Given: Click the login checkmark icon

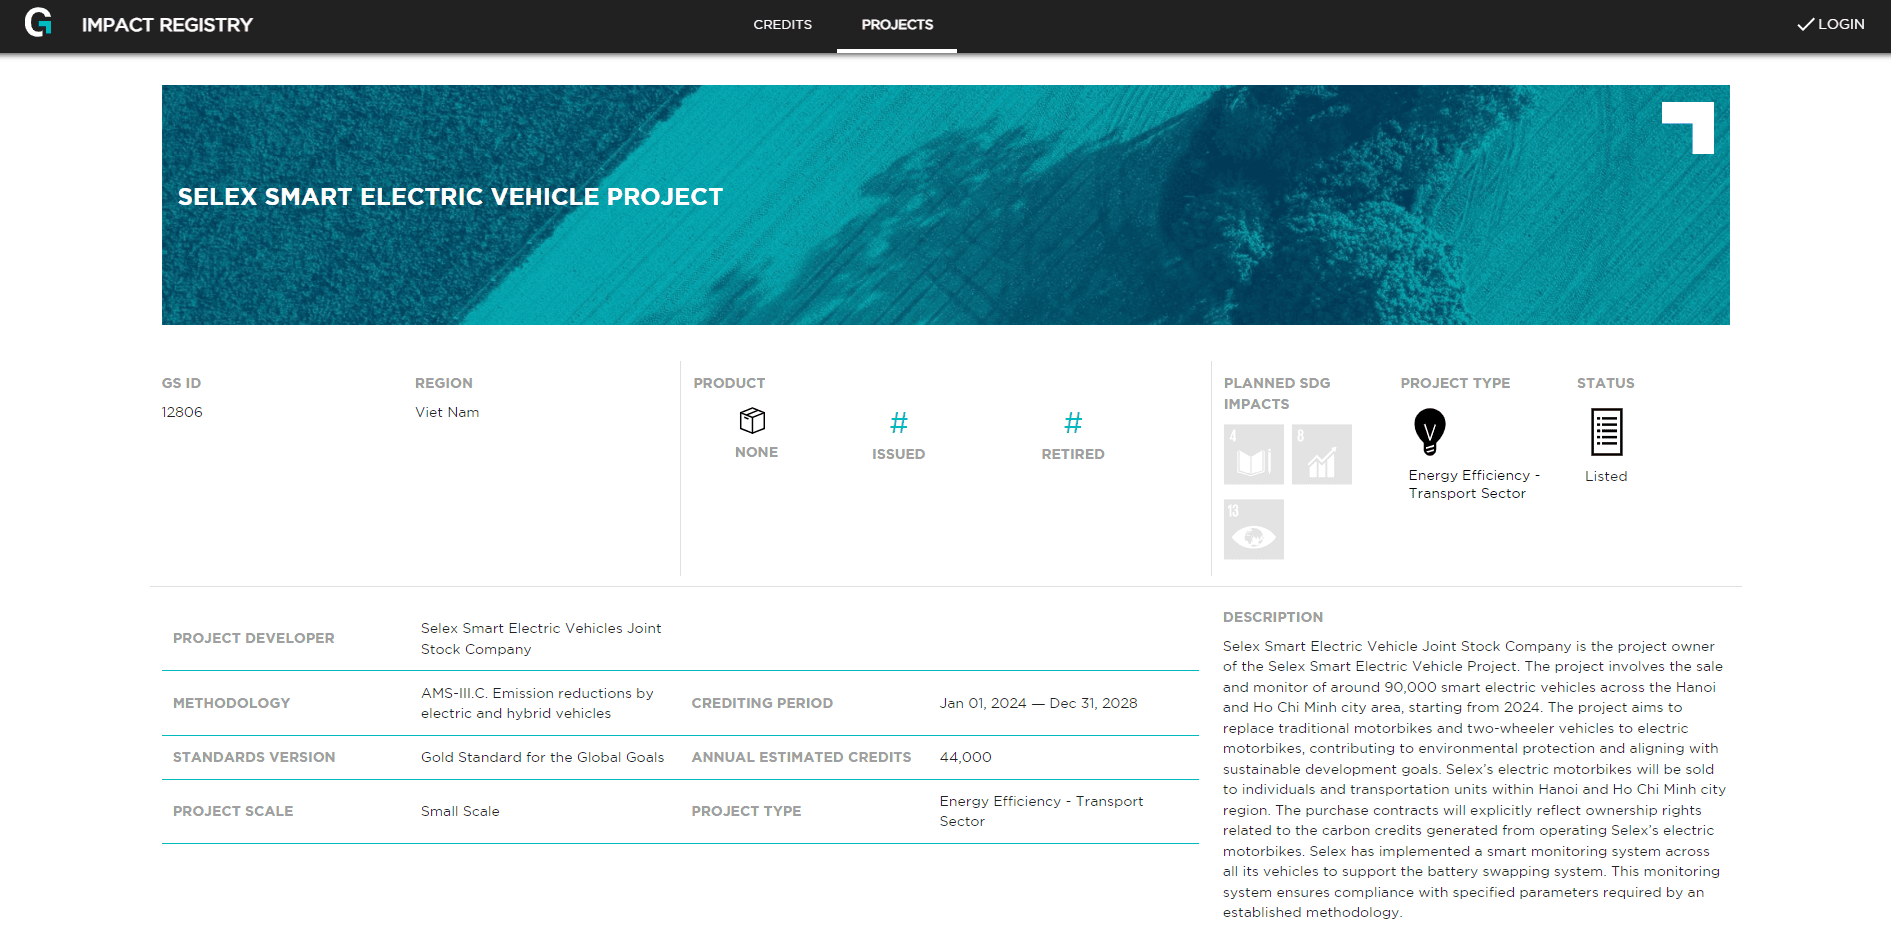Looking at the screenshot, I should pyautogui.click(x=1805, y=25).
